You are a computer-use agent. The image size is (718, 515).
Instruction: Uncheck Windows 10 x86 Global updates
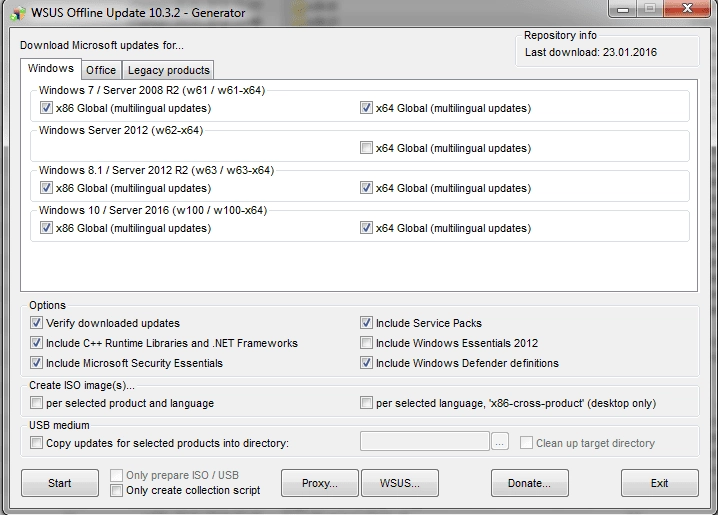point(46,228)
